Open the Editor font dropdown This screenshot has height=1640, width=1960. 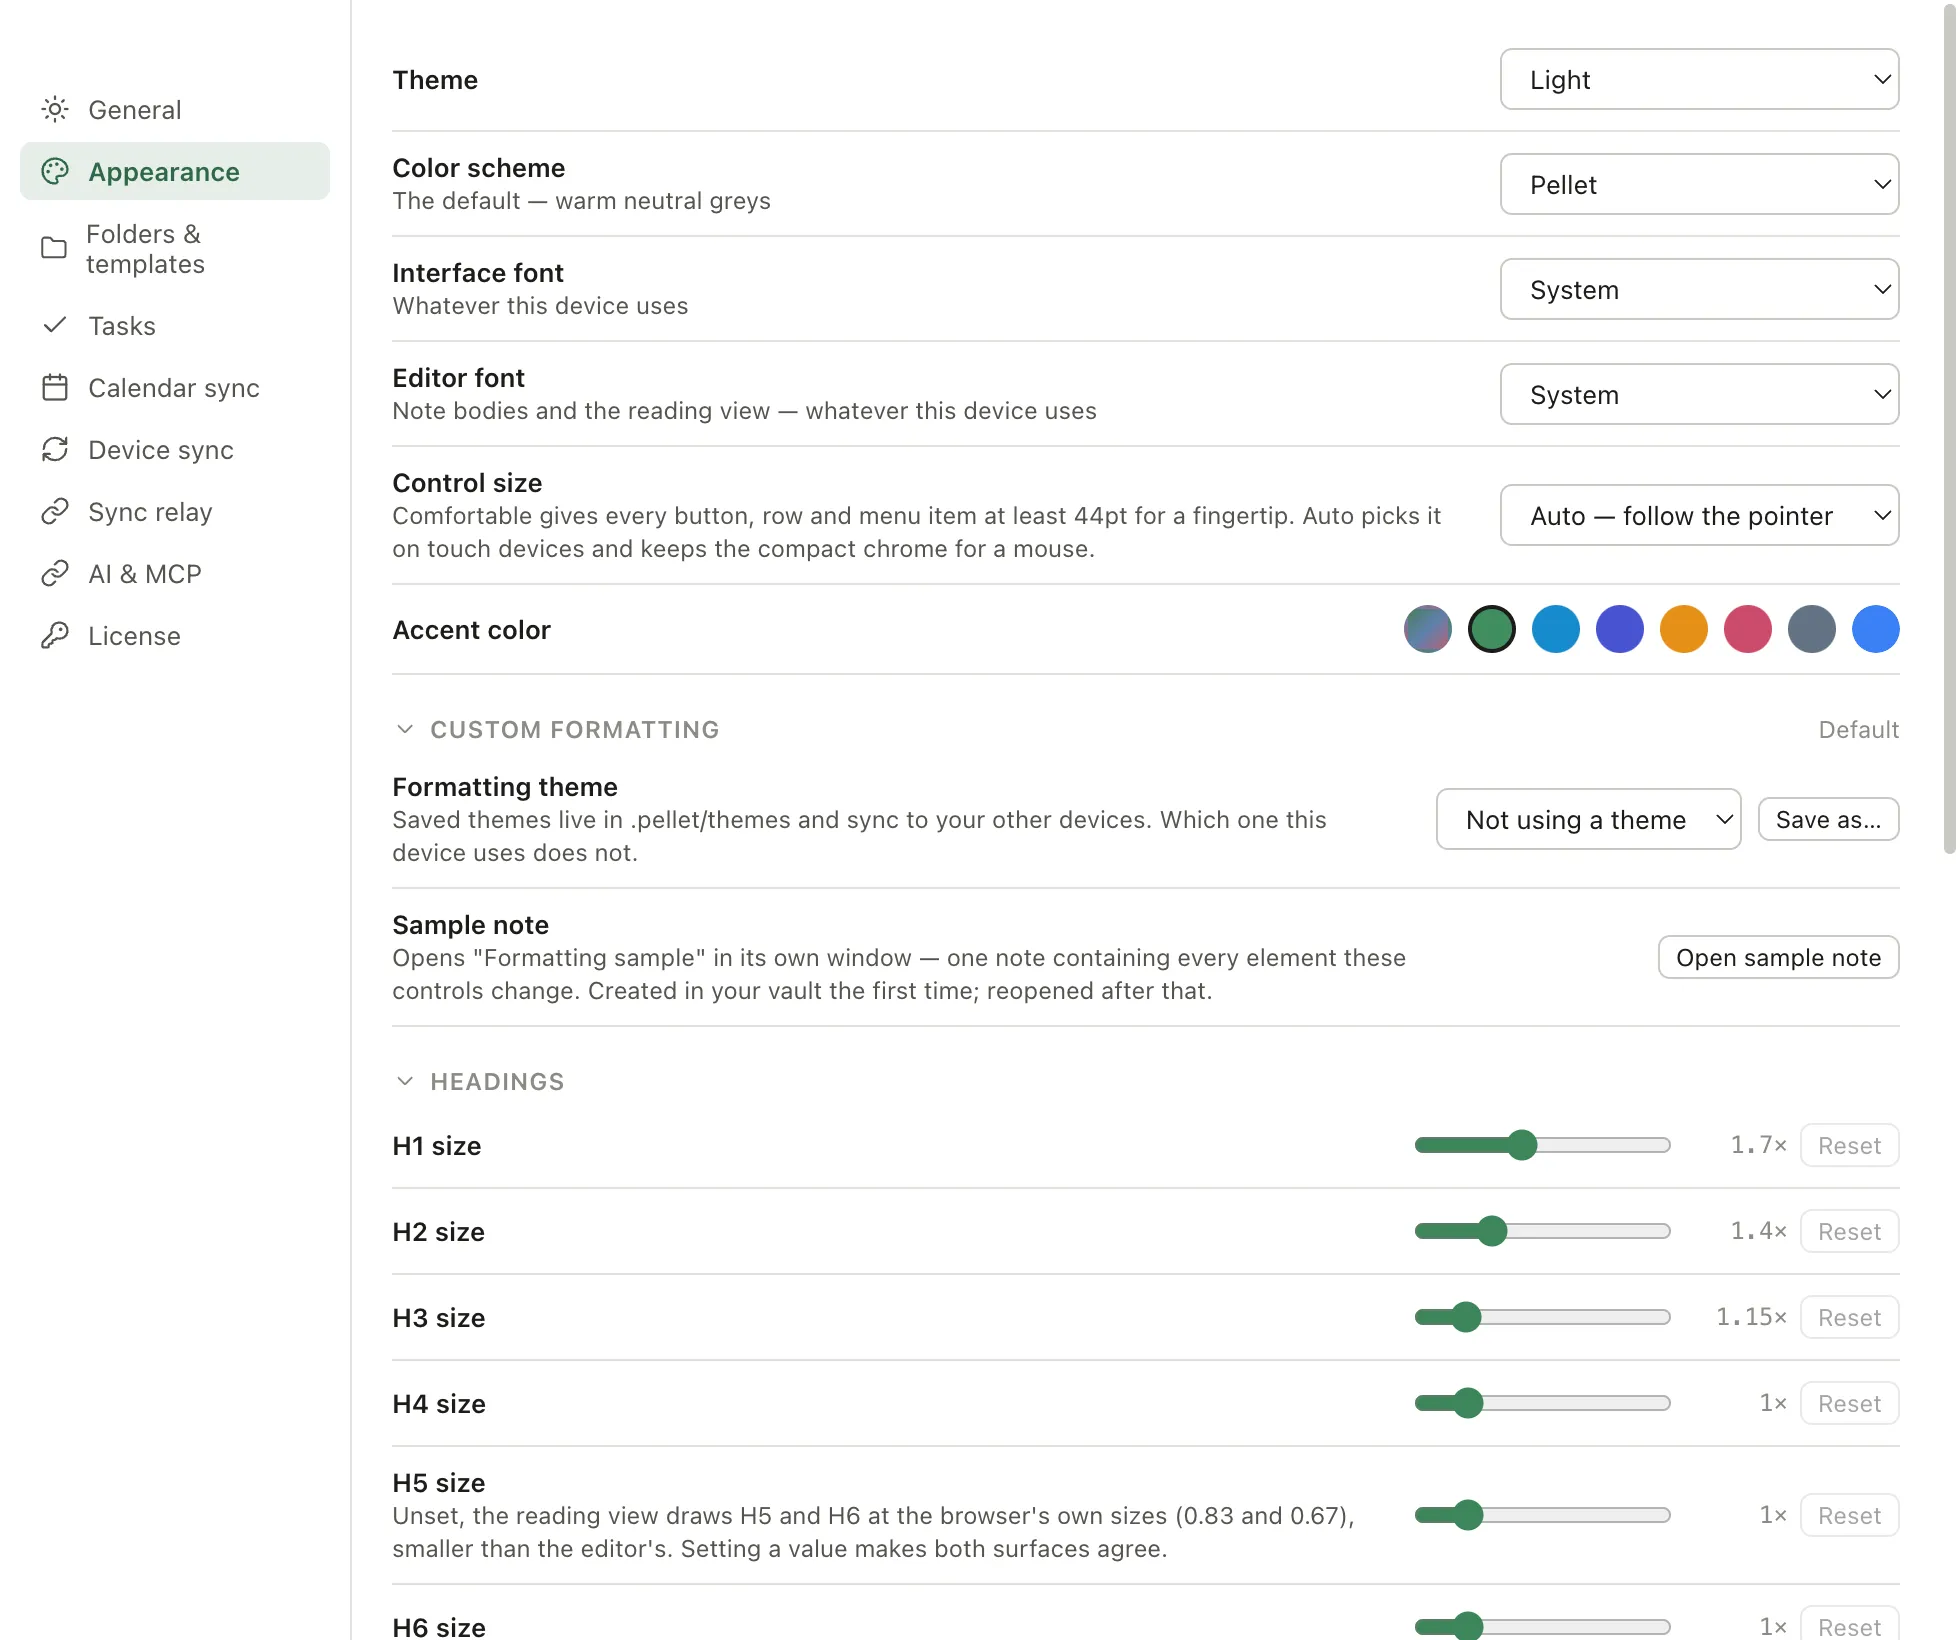[x=1699, y=395]
